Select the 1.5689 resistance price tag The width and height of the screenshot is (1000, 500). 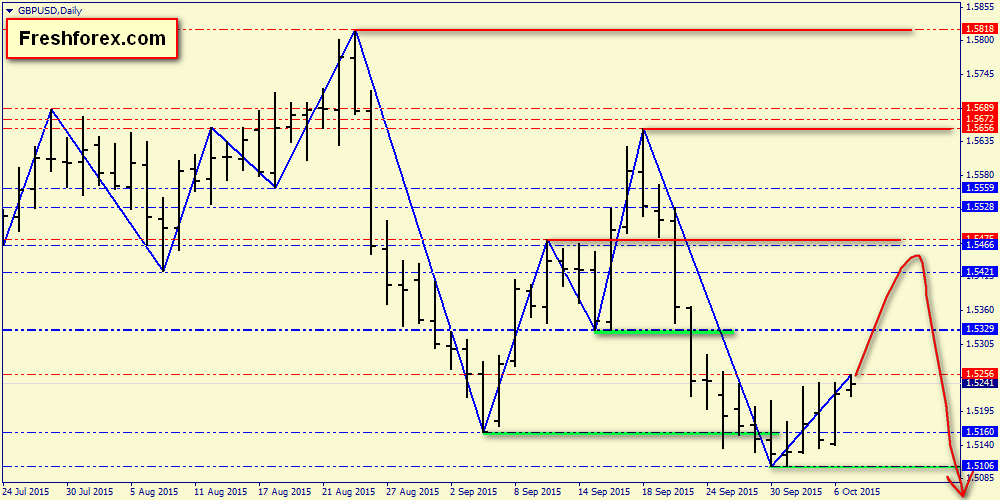(x=978, y=108)
